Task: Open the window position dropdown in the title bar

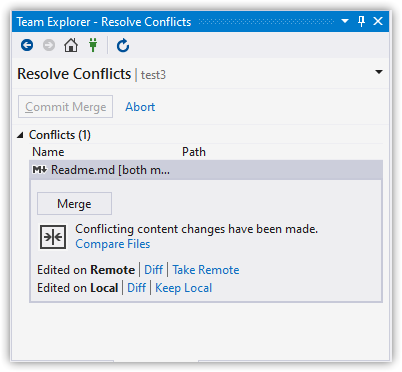Action: click(345, 21)
